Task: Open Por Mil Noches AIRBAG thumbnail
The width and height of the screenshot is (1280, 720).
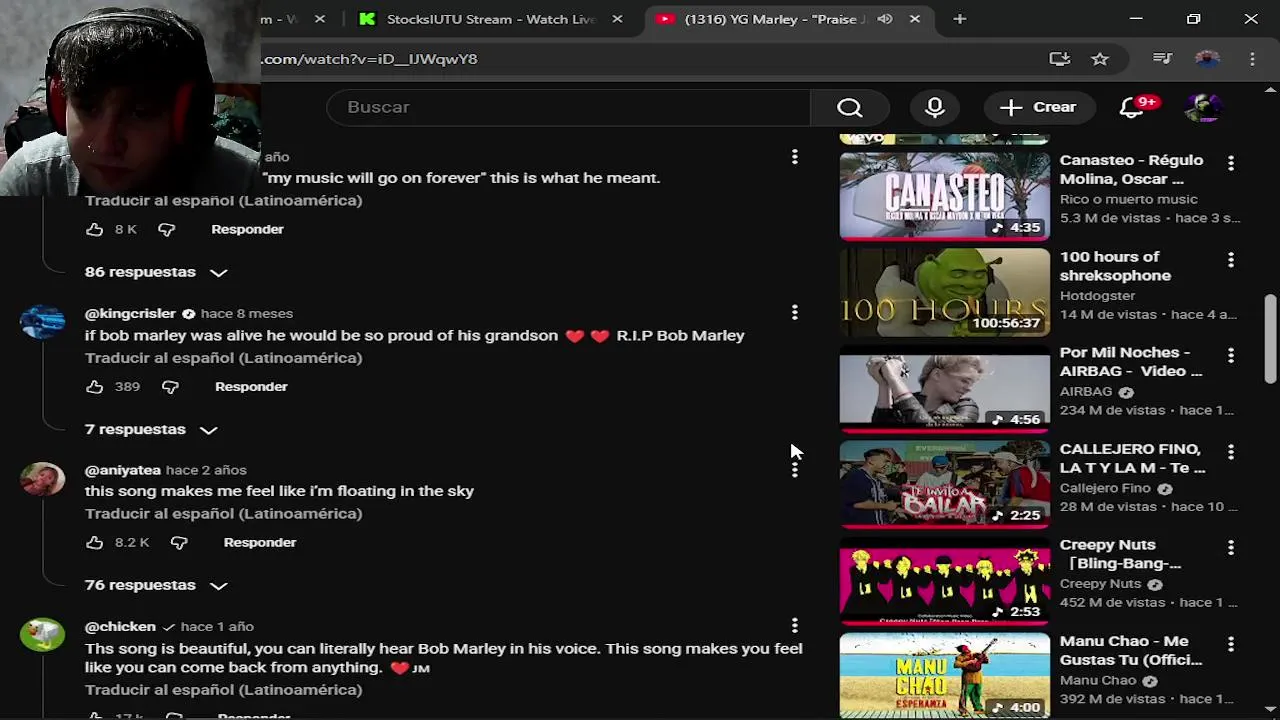Action: tap(945, 388)
